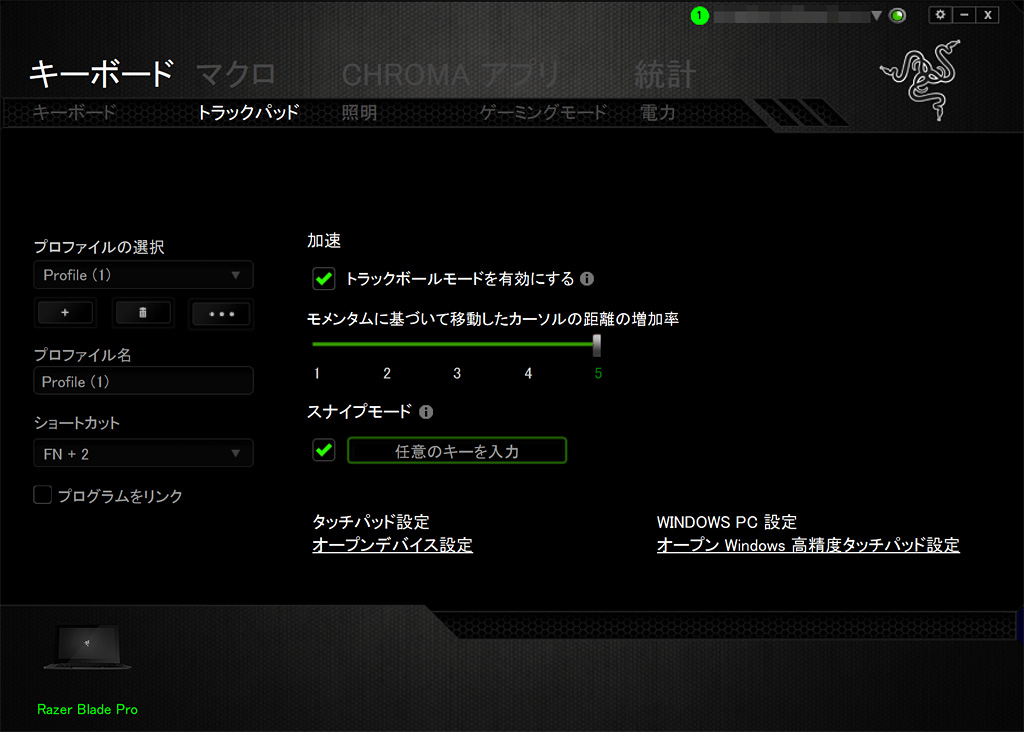The width and height of the screenshot is (1024, 732).
Task: Expand the account dropdown arrow at top
Action: (876, 16)
